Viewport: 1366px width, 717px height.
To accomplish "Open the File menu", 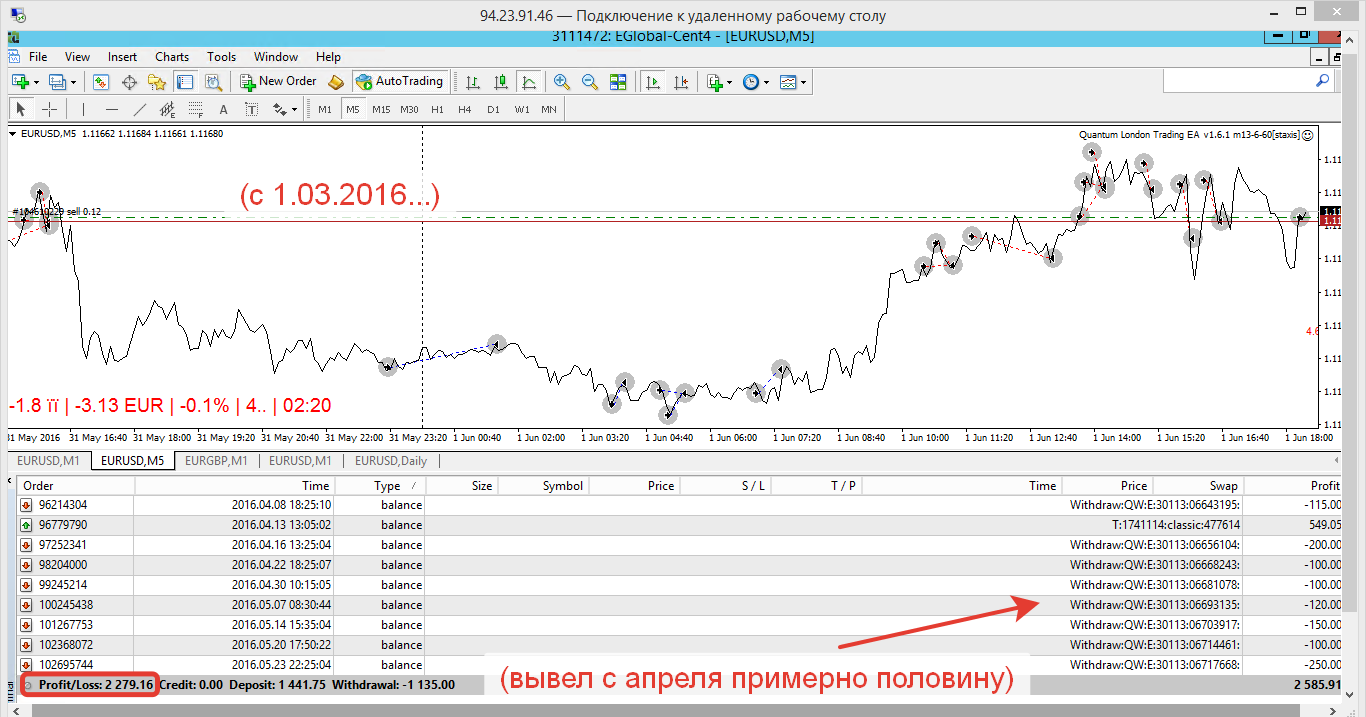I will (38, 57).
